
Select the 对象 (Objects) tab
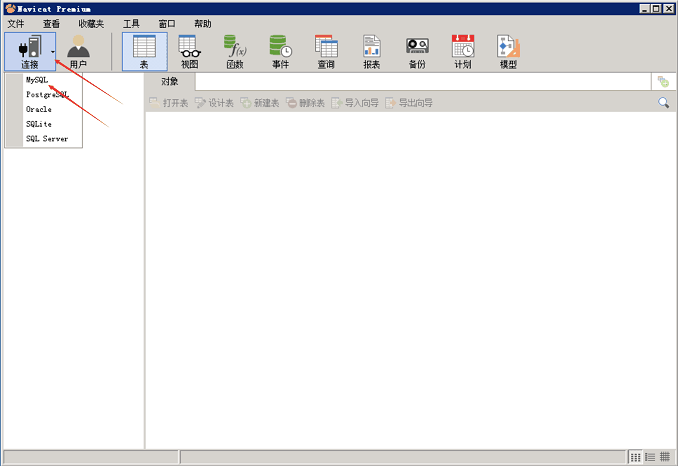[170, 82]
